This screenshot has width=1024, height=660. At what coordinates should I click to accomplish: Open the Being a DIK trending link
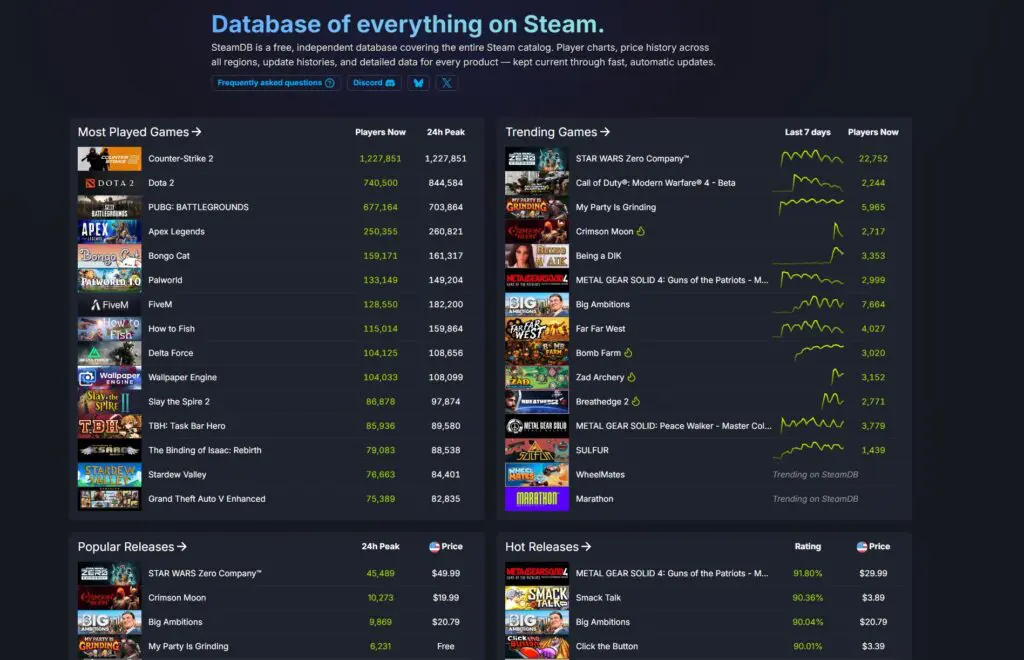click(598, 256)
